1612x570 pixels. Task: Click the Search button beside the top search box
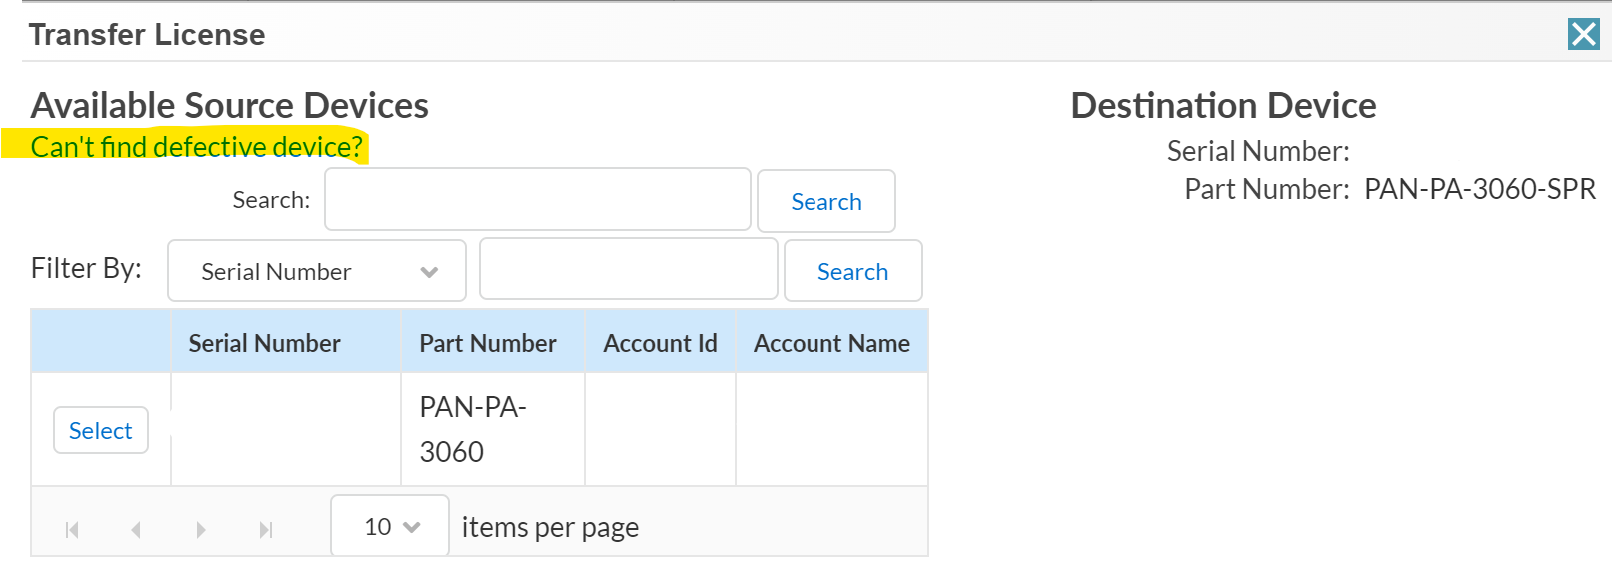[x=826, y=201]
